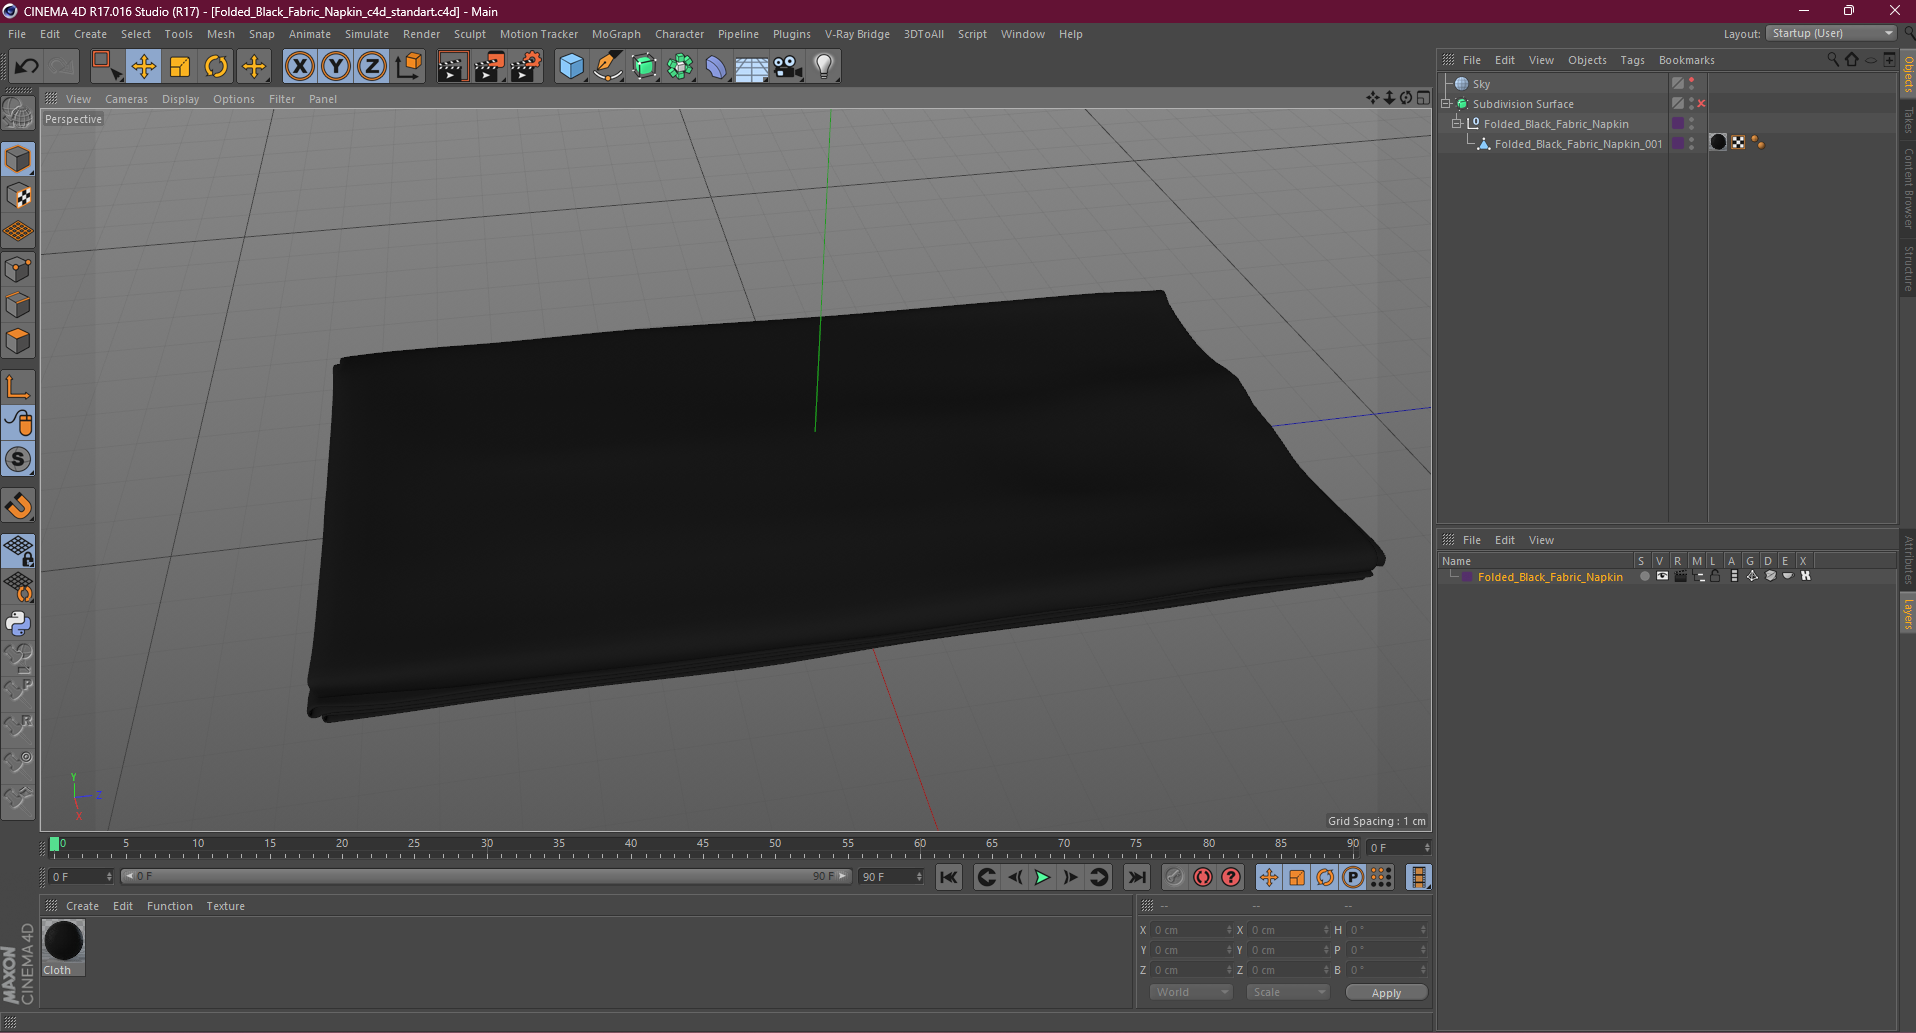Add a Light object
Screen dimensions: 1916x1033
(x=824, y=67)
